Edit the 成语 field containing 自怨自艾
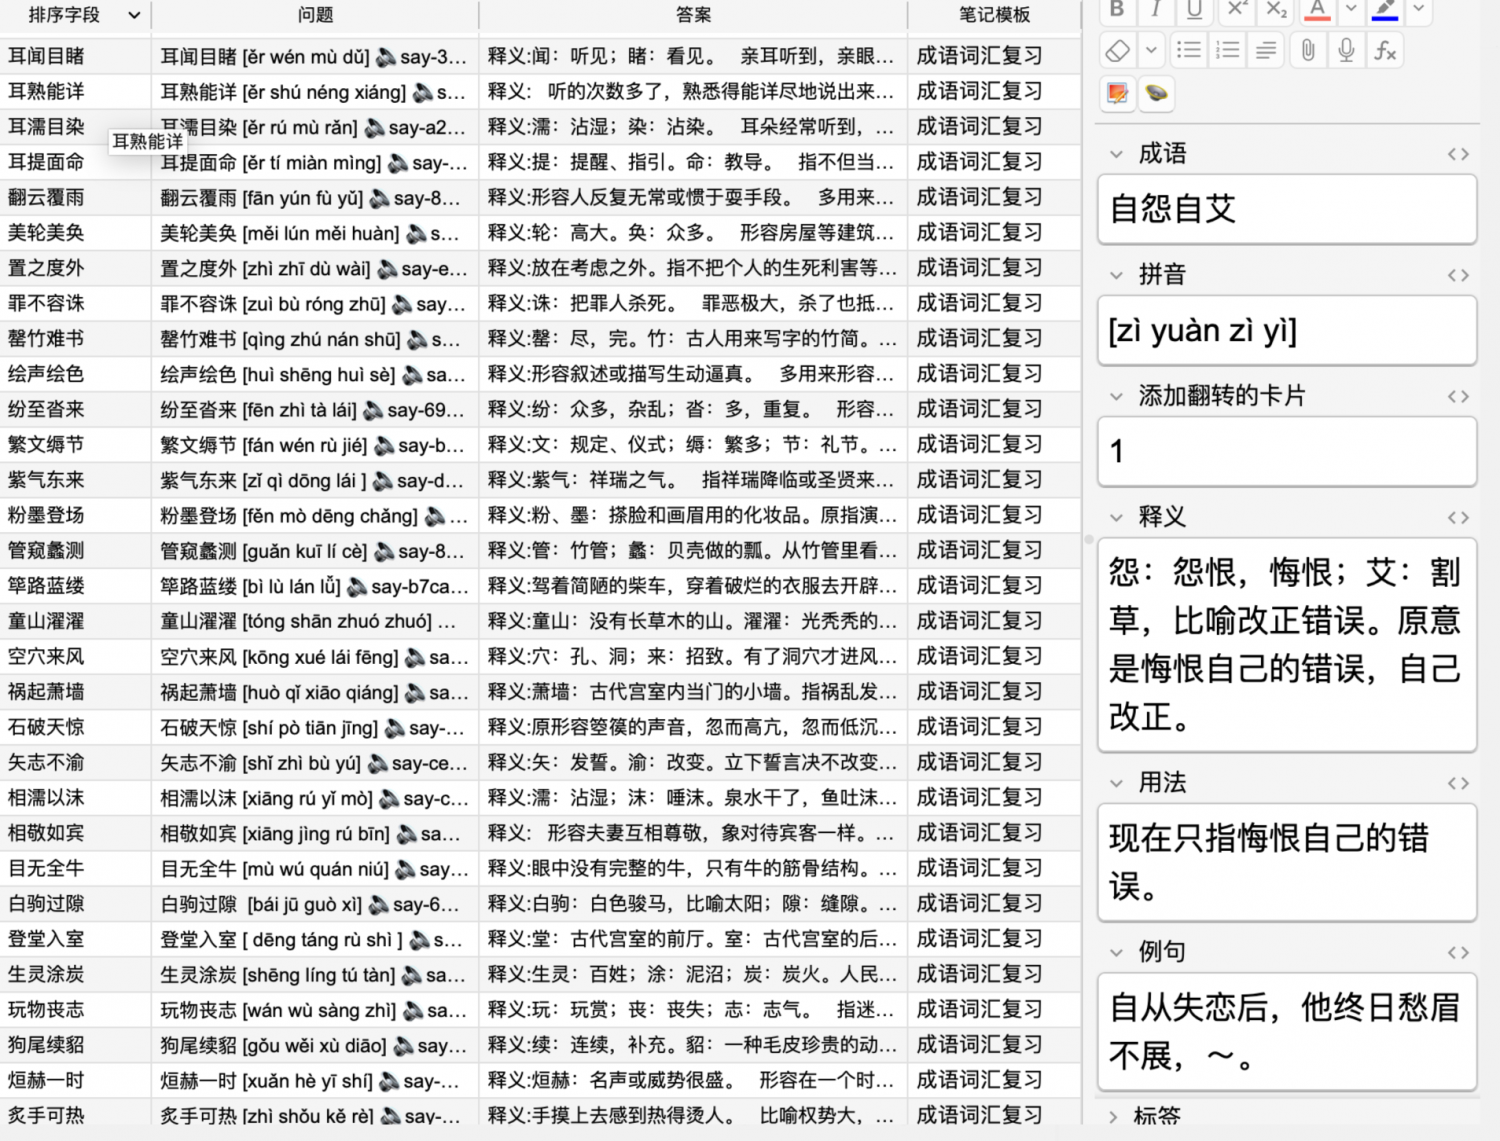 click(x=1287, y=209)
